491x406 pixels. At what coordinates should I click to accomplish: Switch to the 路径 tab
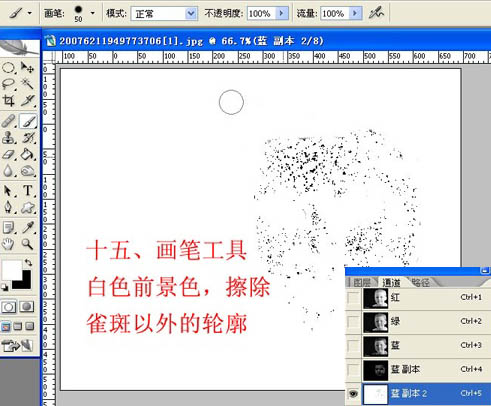coord(421,283)
